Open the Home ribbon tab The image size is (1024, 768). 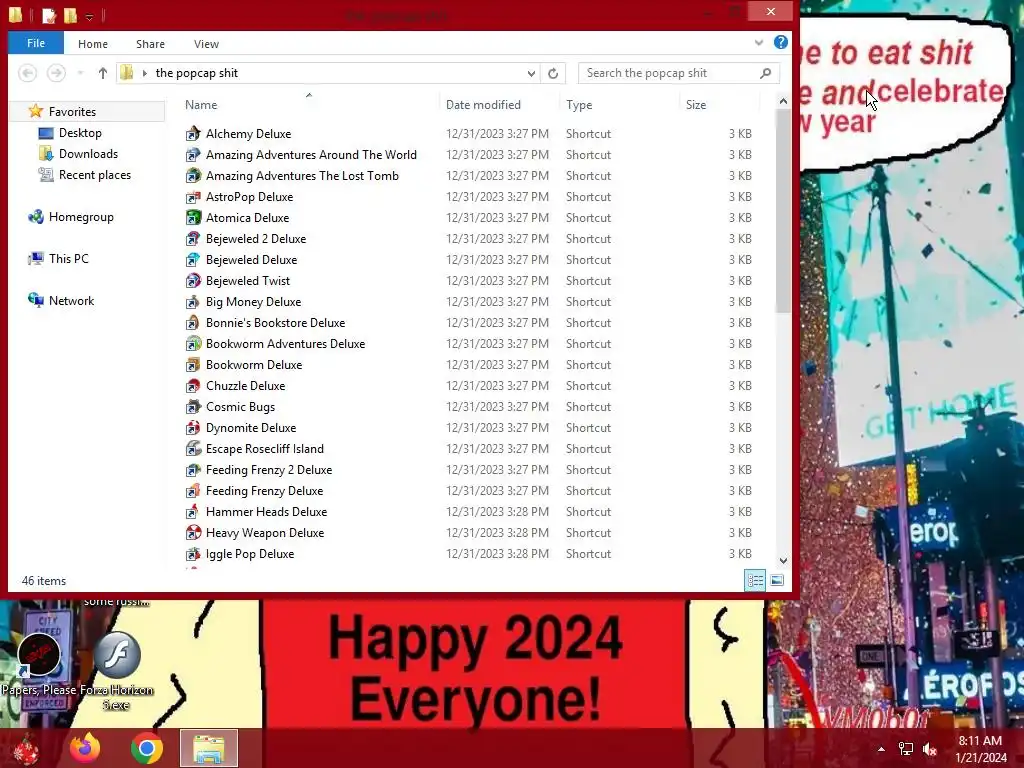[x=93, y=44]
